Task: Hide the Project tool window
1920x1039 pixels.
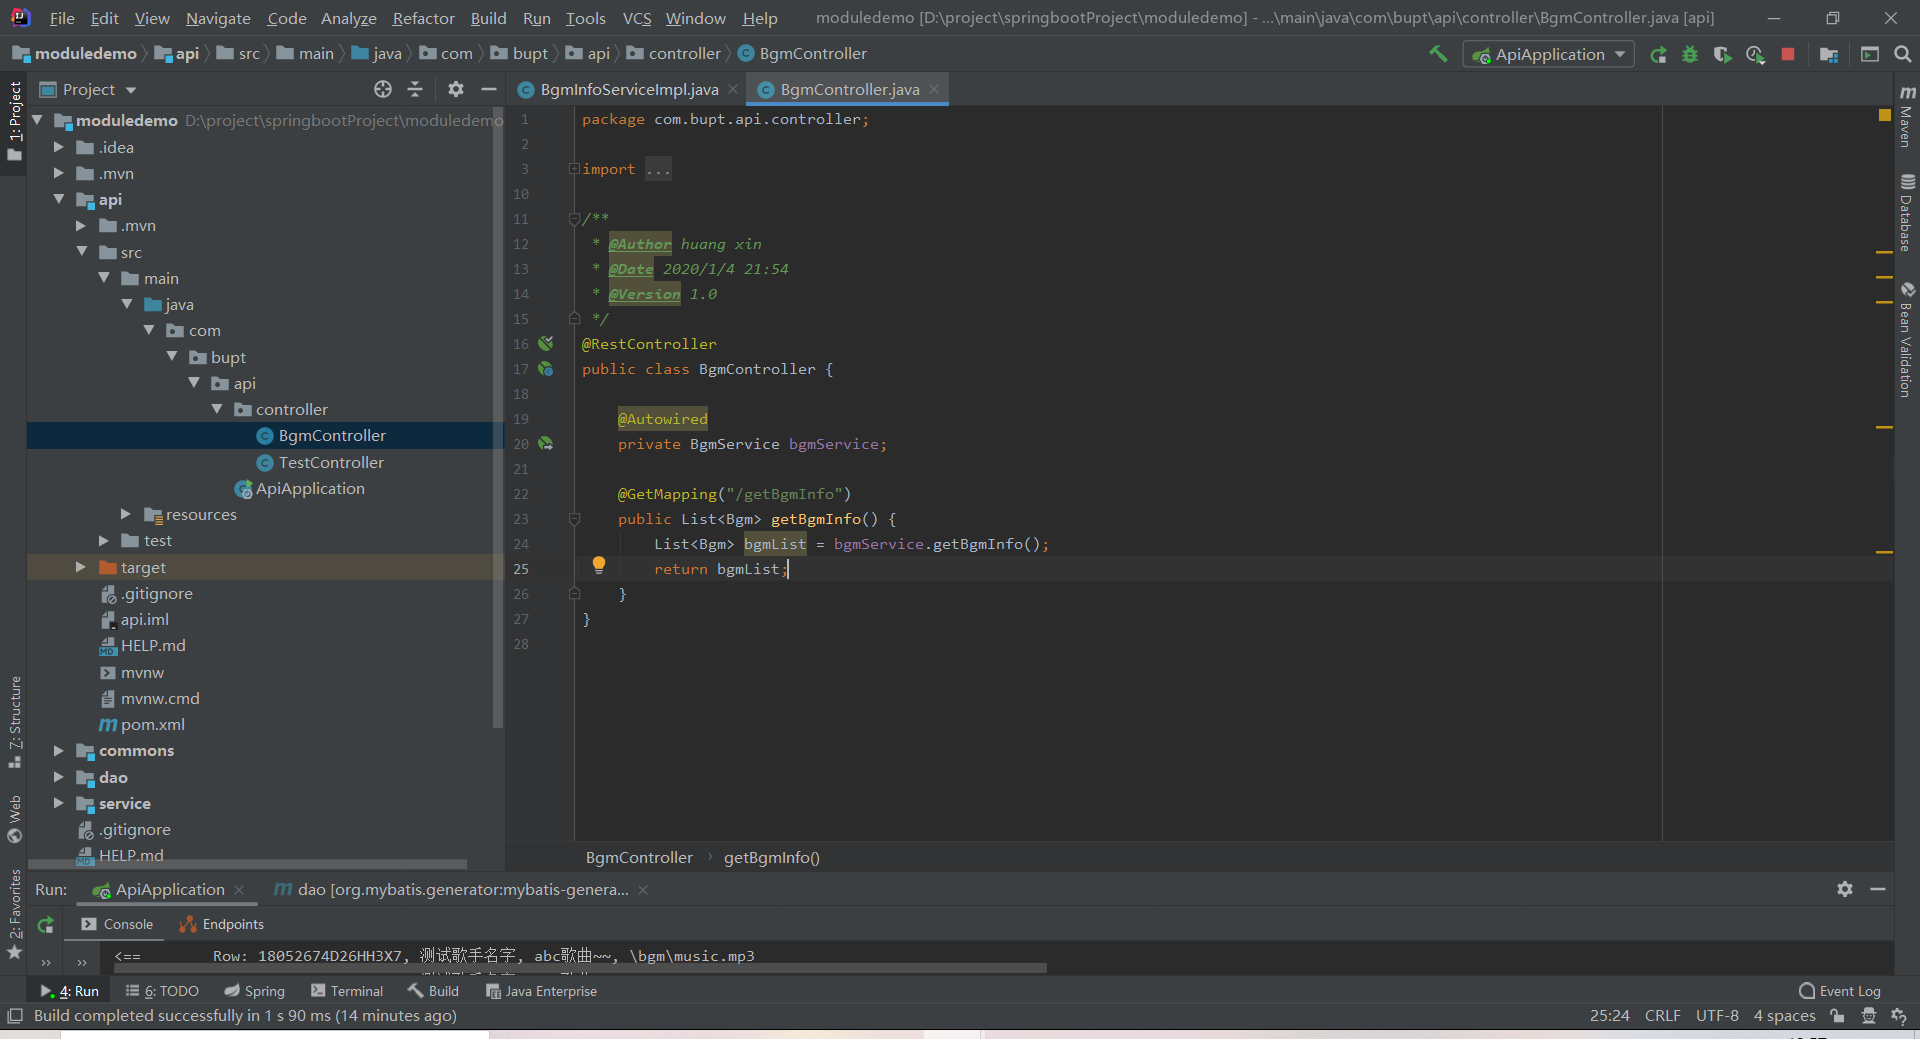Action: [488, 89]
